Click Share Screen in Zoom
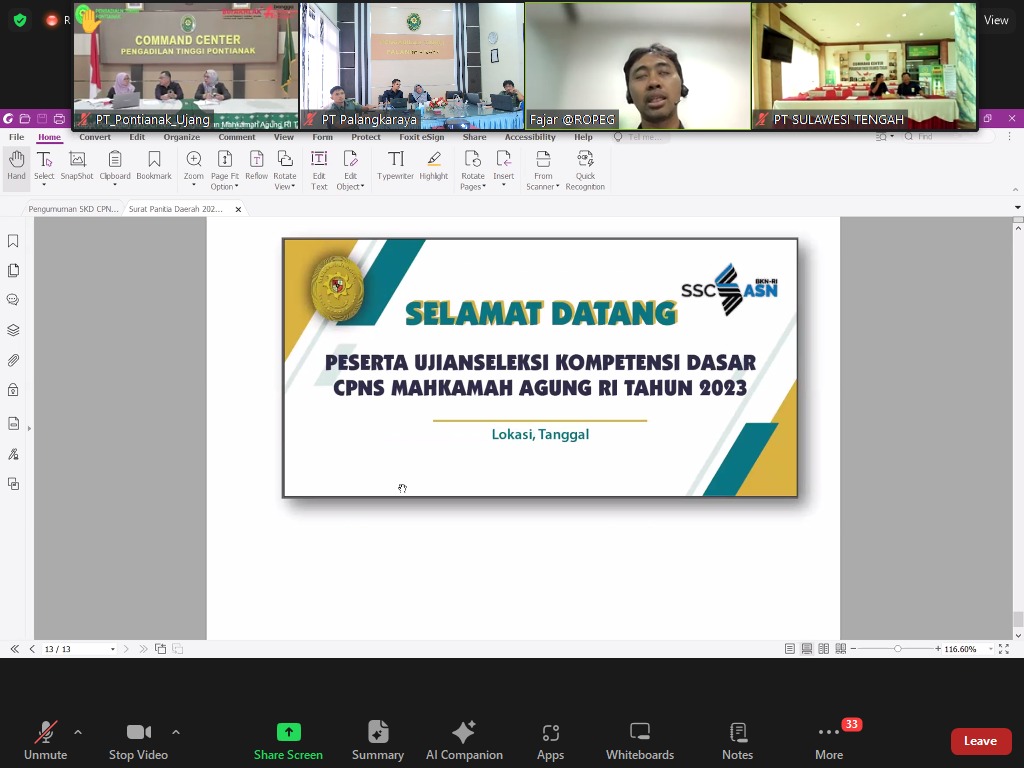Screen dimensions: 1024x768 click(288, 741)
